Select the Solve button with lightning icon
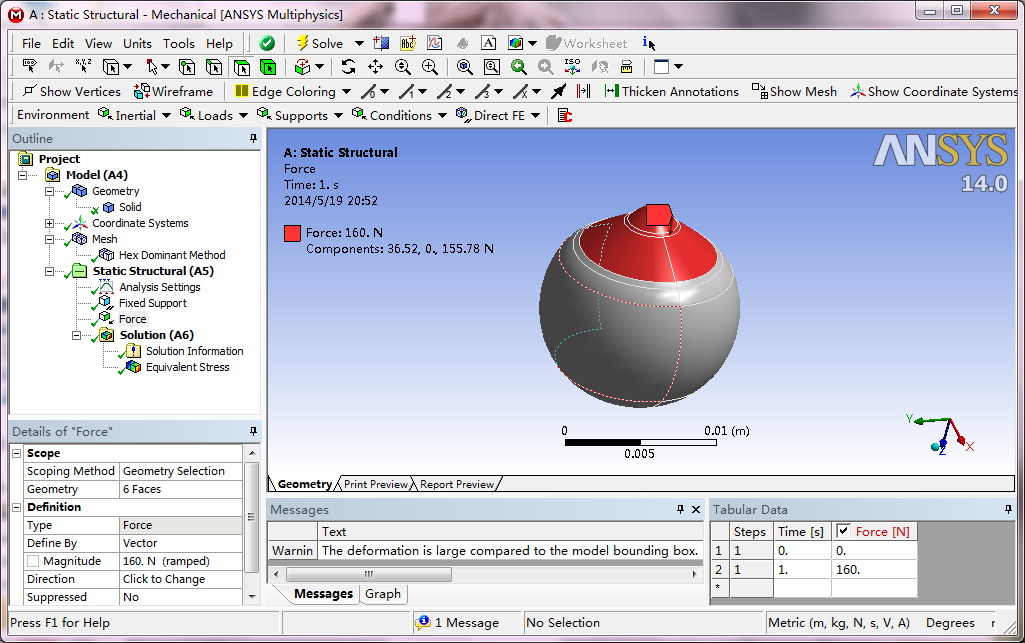 click(x=320, y=43)
